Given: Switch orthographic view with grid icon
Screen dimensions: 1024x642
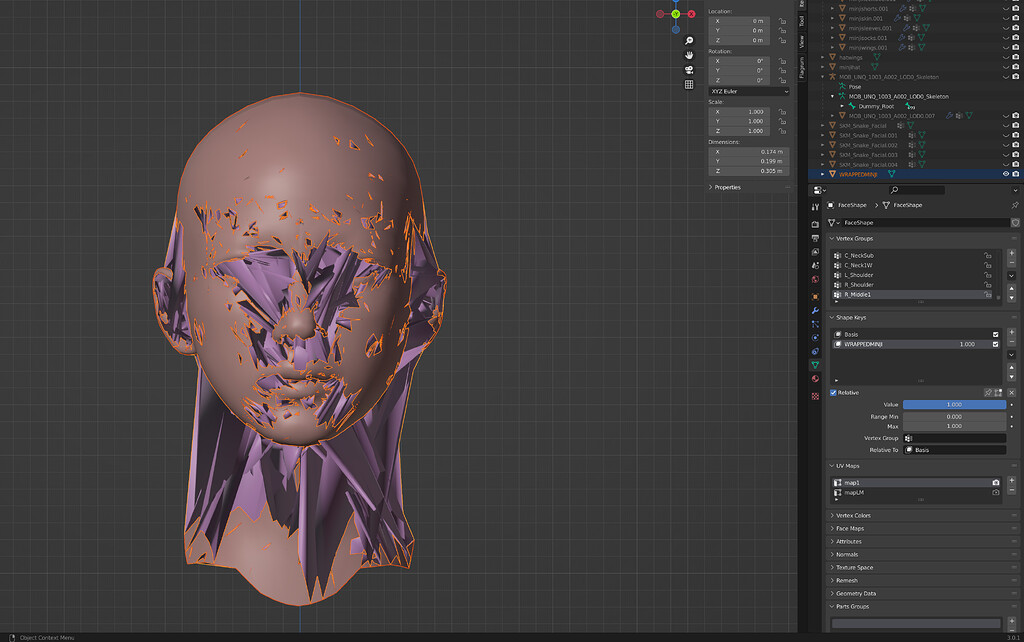Looking at the screenshot, I should pyautogui.click(x=688, y=84).
